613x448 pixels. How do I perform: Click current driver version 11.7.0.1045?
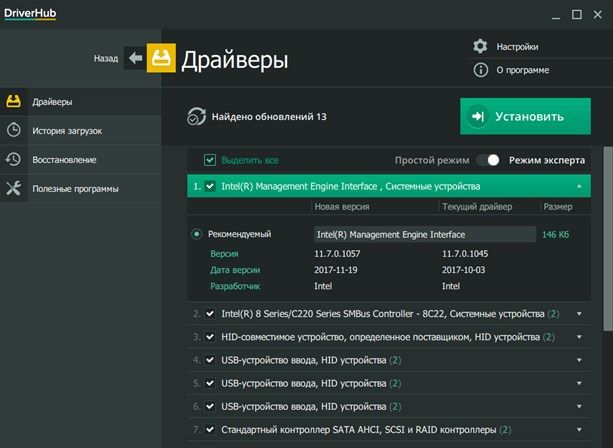click(x=465, y=254)
